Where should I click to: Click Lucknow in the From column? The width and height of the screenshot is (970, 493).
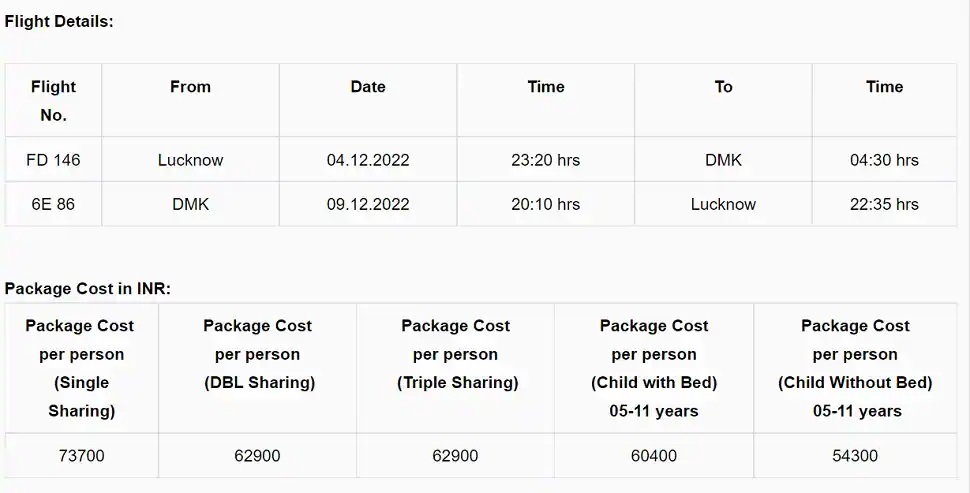pos(190,160)
